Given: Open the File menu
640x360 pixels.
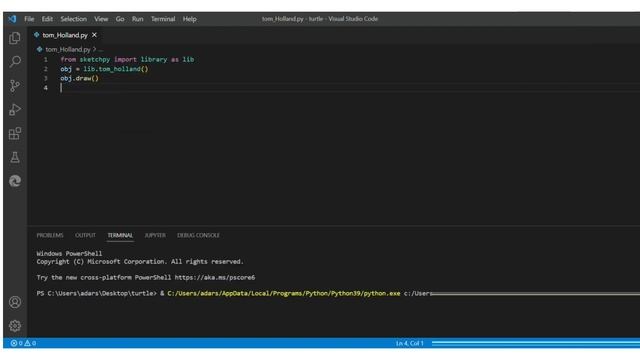Looking at the screenshot, I should pos(29,19).
